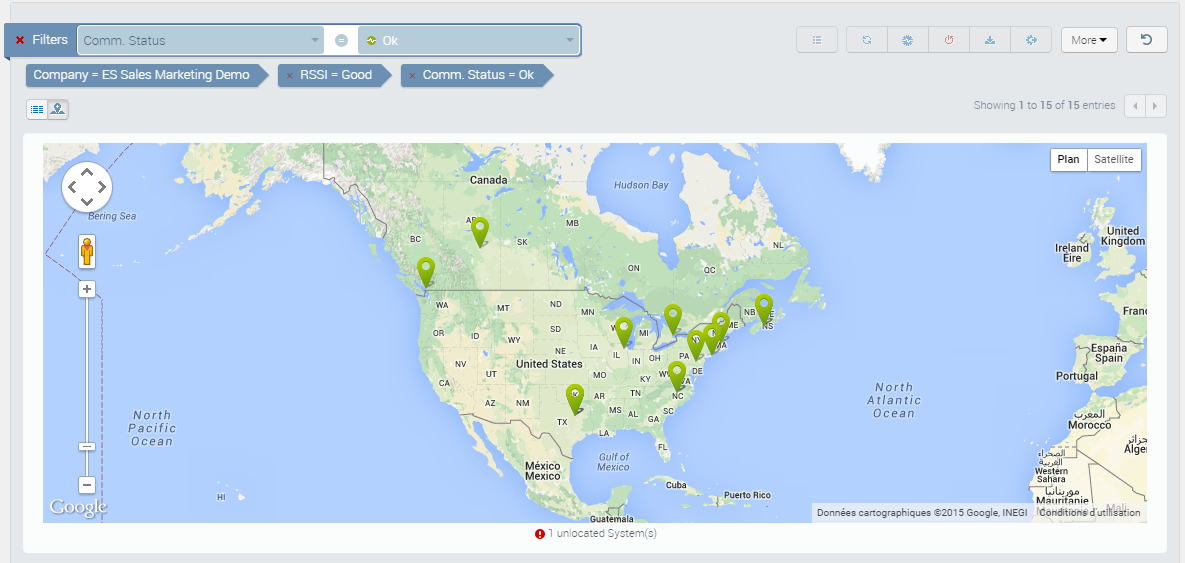Open the Comm. Status field dropdown
Viewport: 1185px width, 563px height.
tap(200, 40)
